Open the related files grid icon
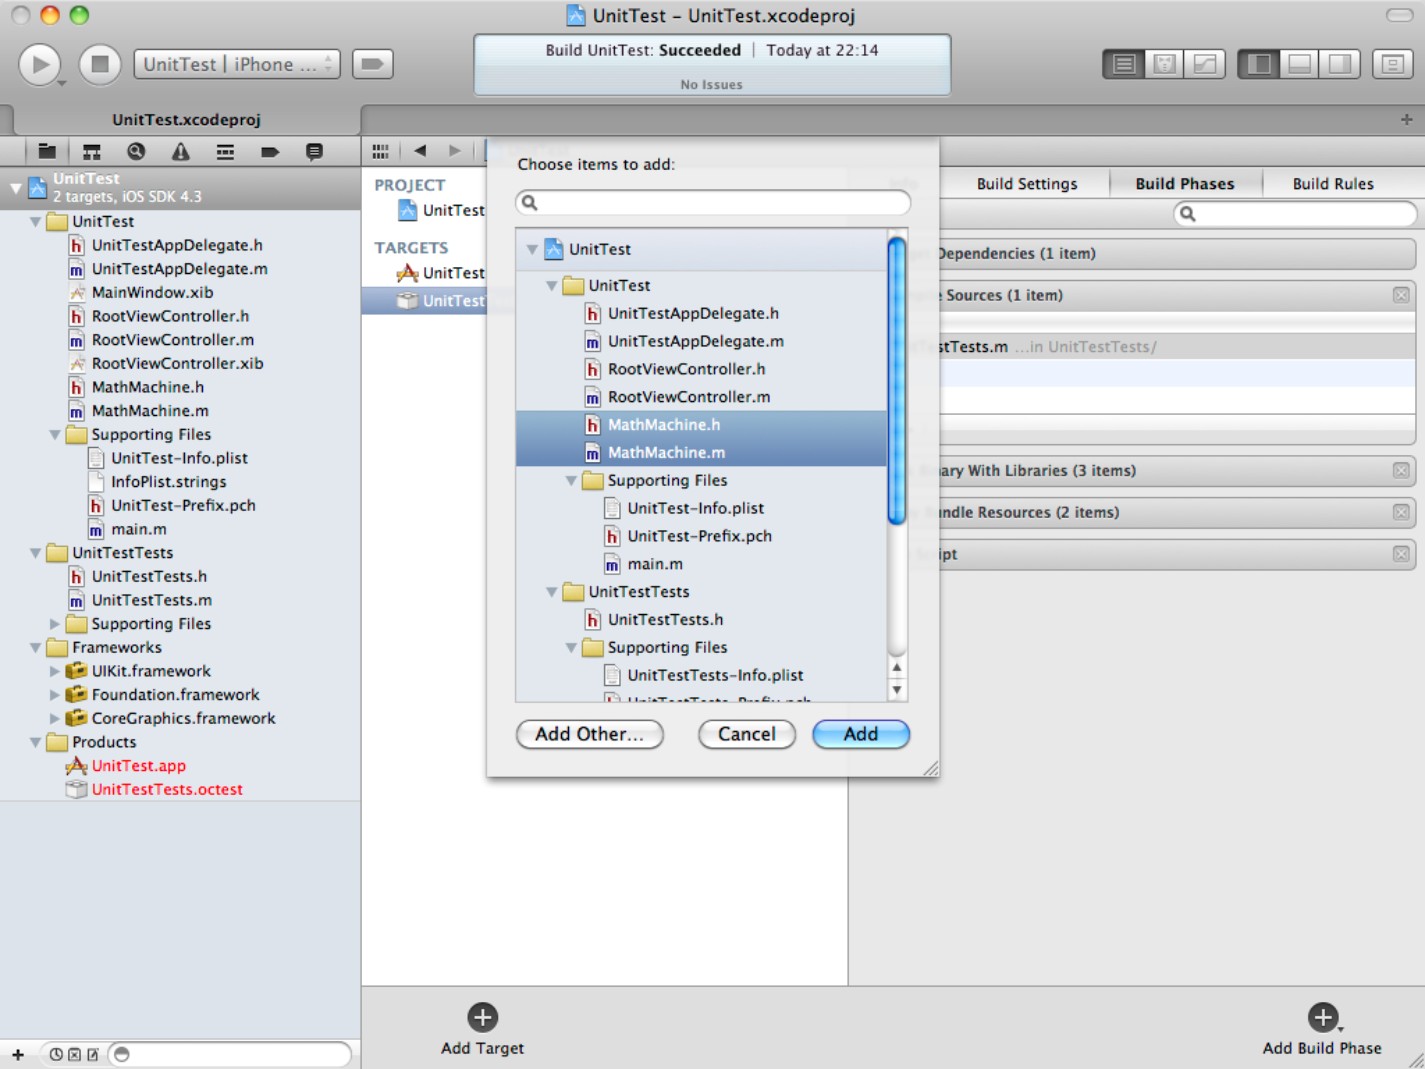The image size is (1425, 1069). coord(380,151)
